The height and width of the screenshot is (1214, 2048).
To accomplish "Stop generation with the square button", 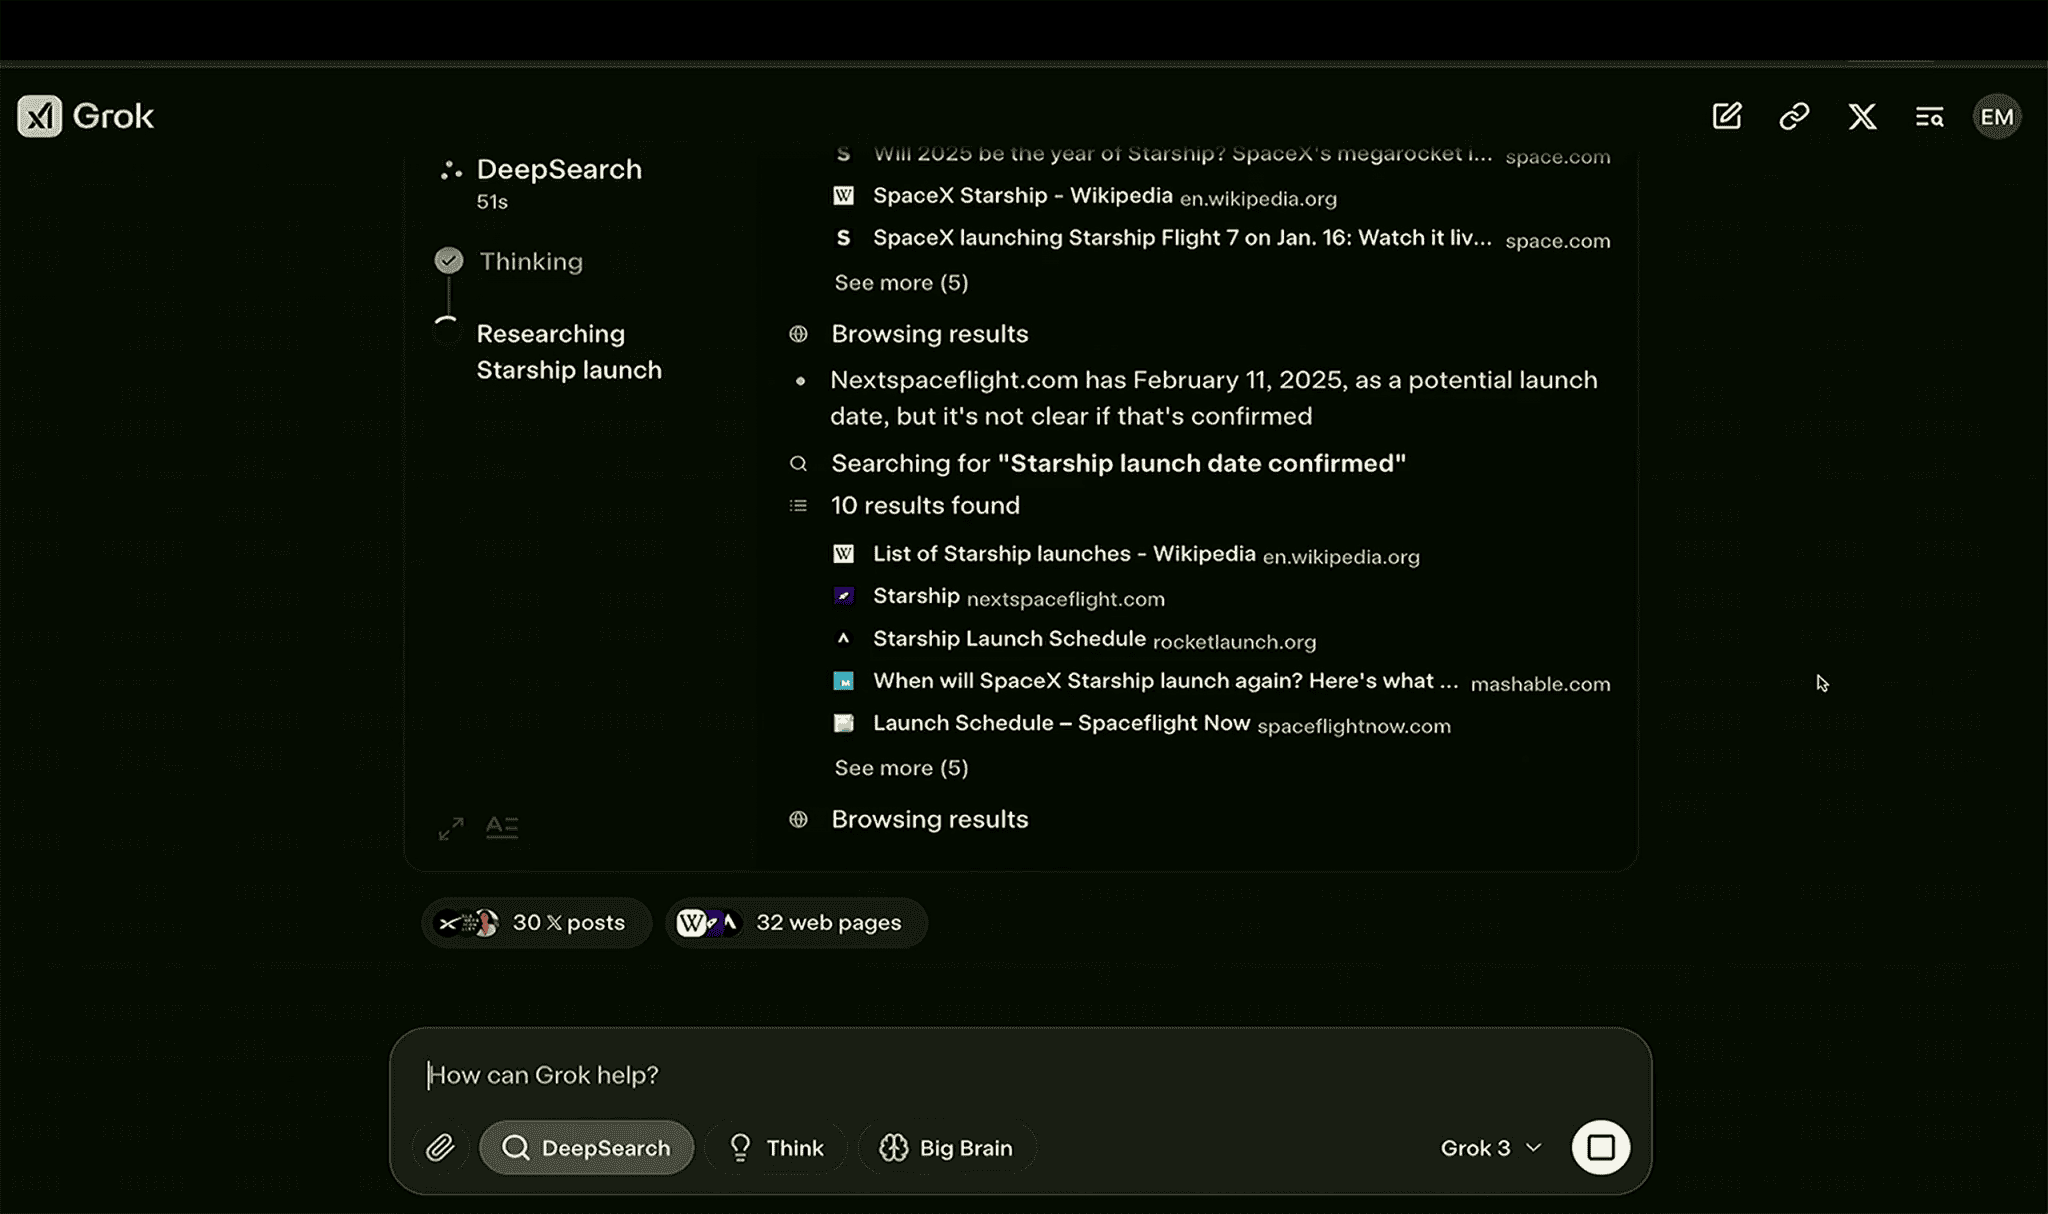I will [x=1600, y=1147].
